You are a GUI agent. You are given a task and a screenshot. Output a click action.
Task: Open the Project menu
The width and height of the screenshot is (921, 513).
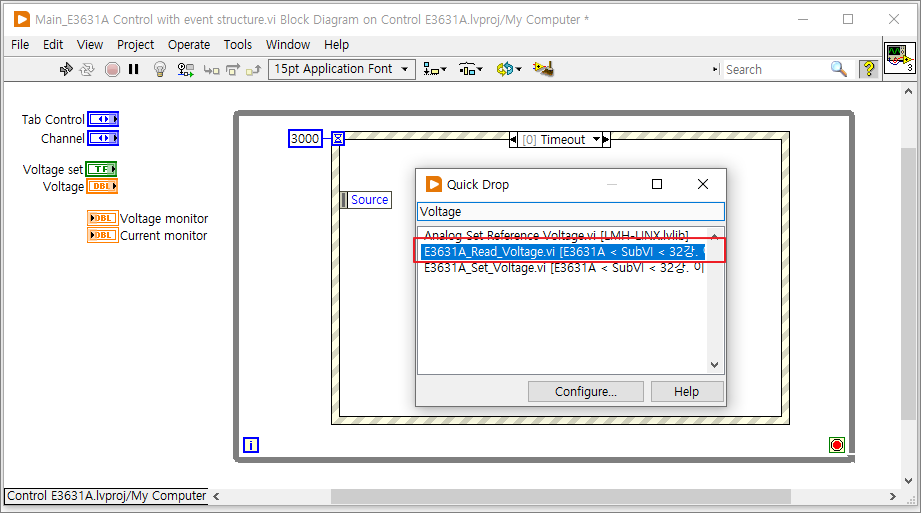[135, 45]
